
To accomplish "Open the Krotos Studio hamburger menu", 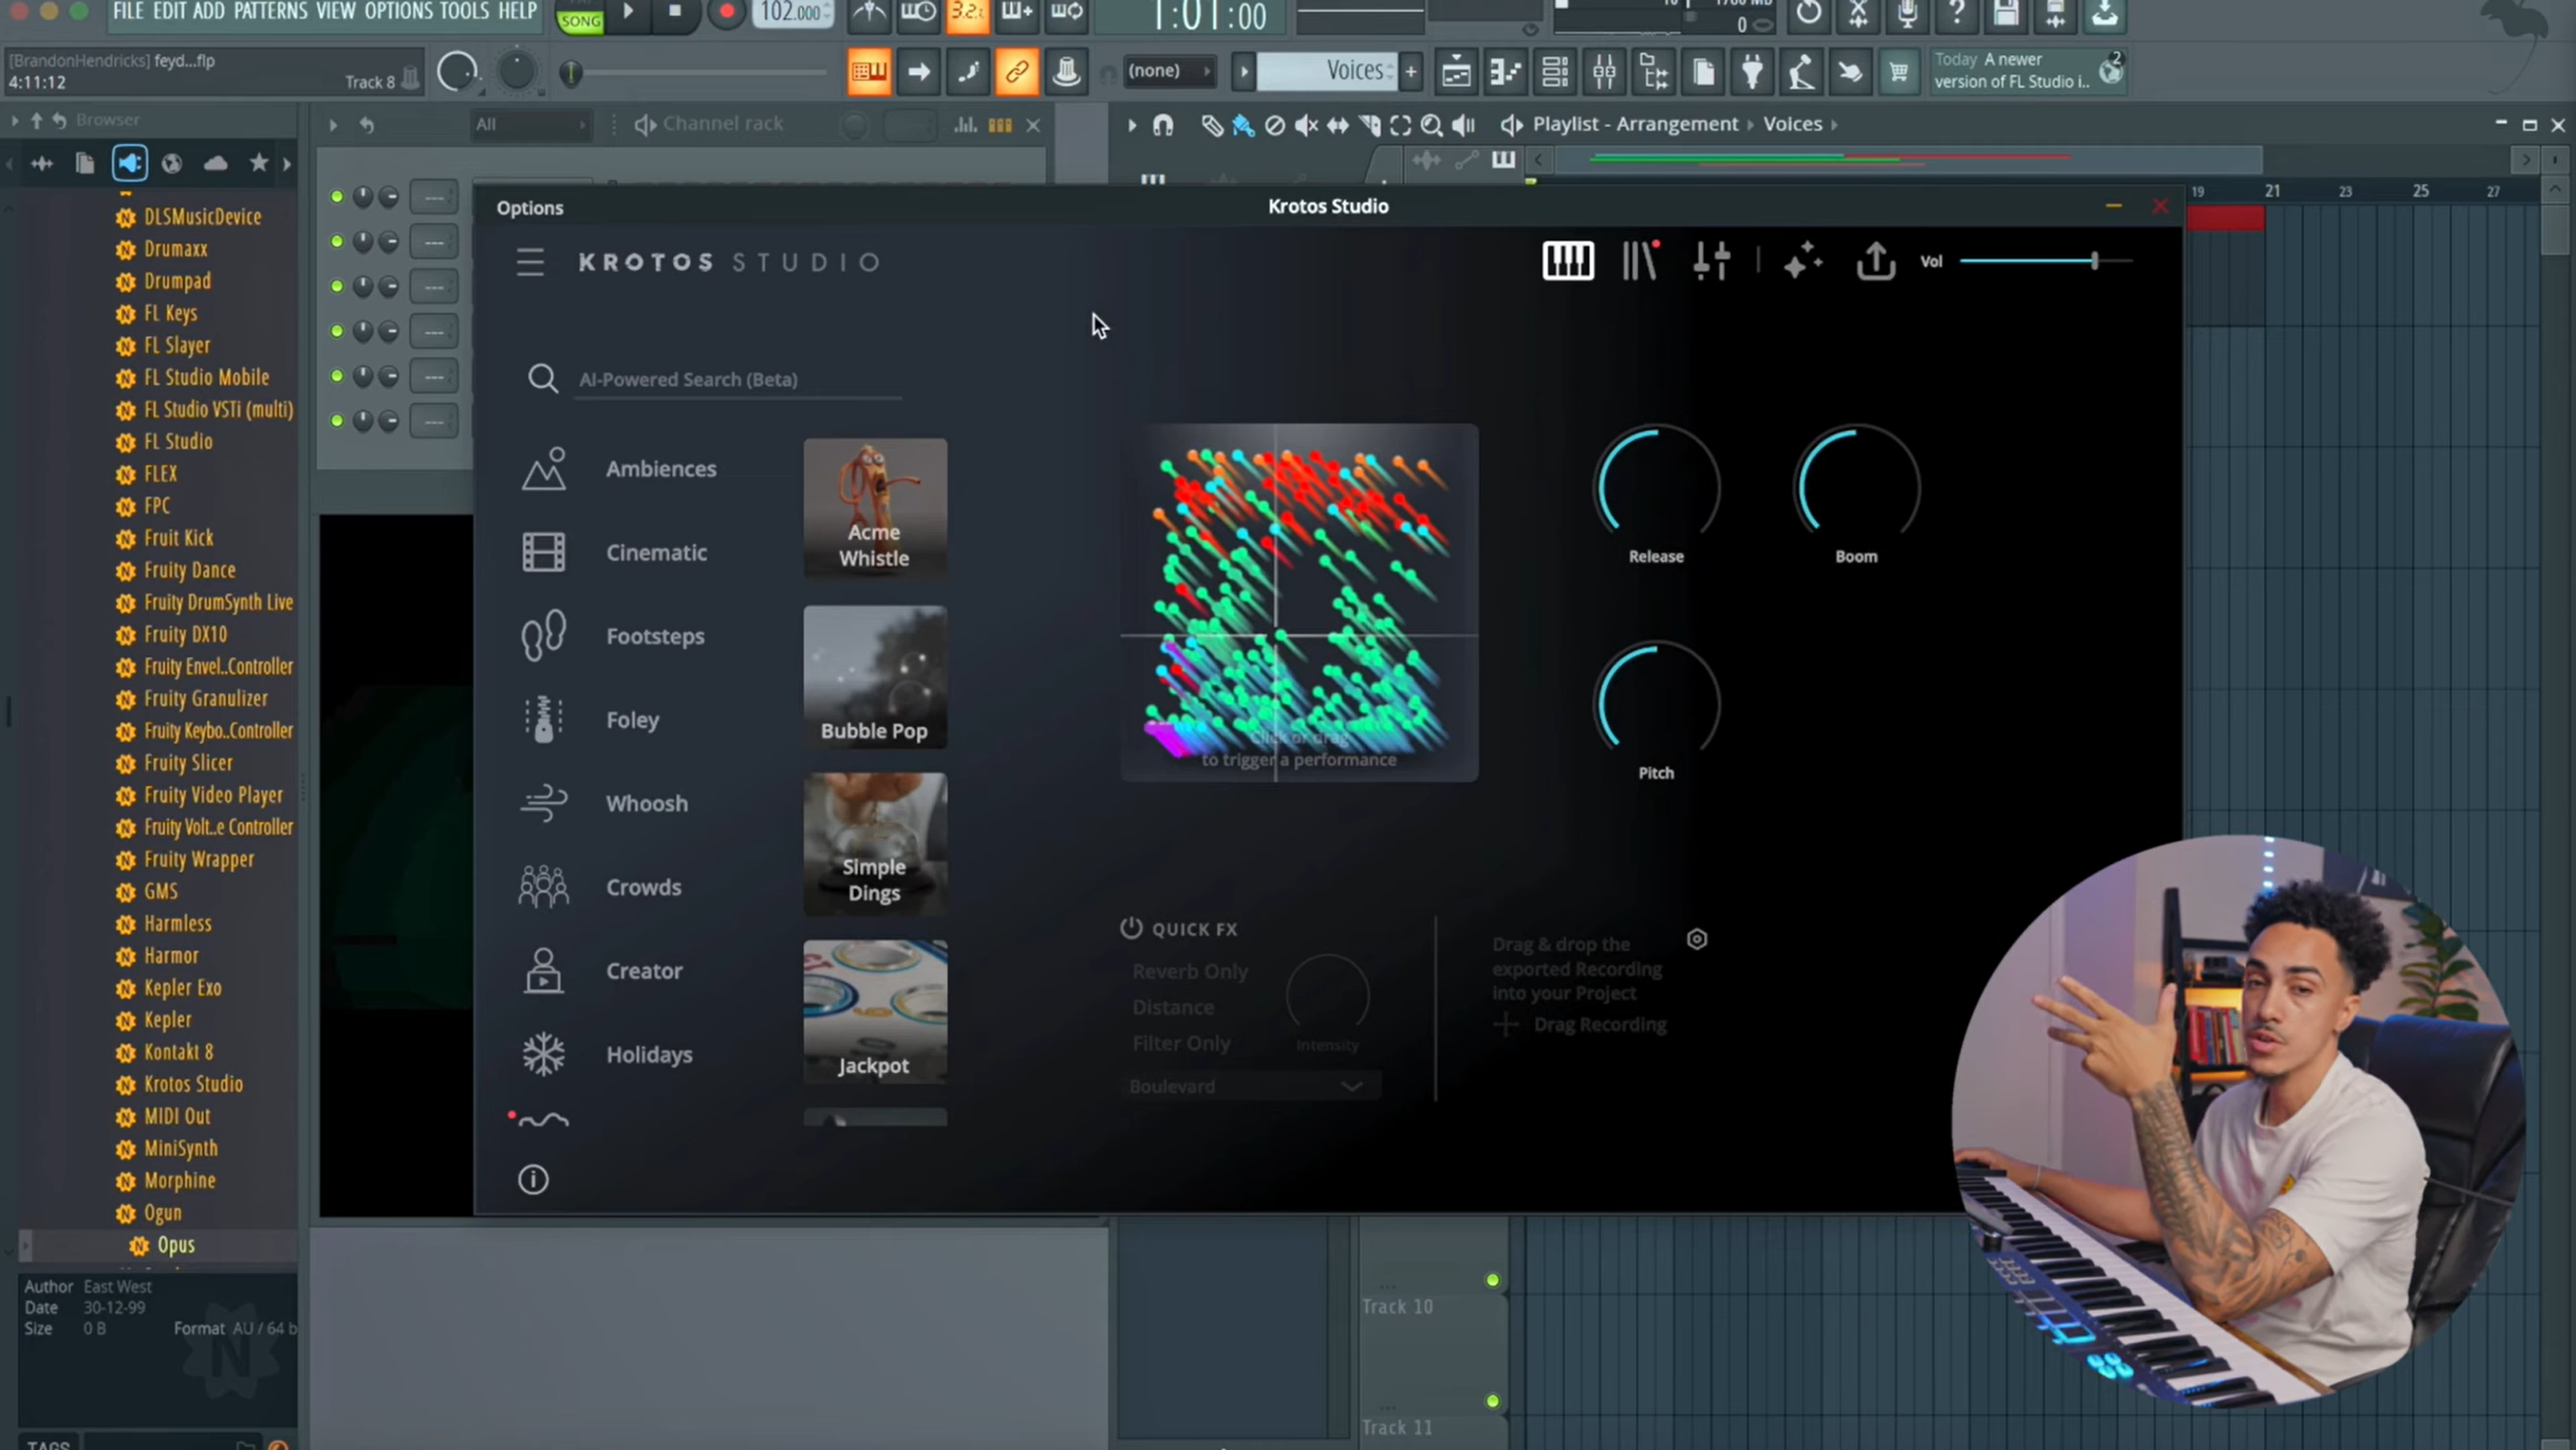I will (530, 262).
